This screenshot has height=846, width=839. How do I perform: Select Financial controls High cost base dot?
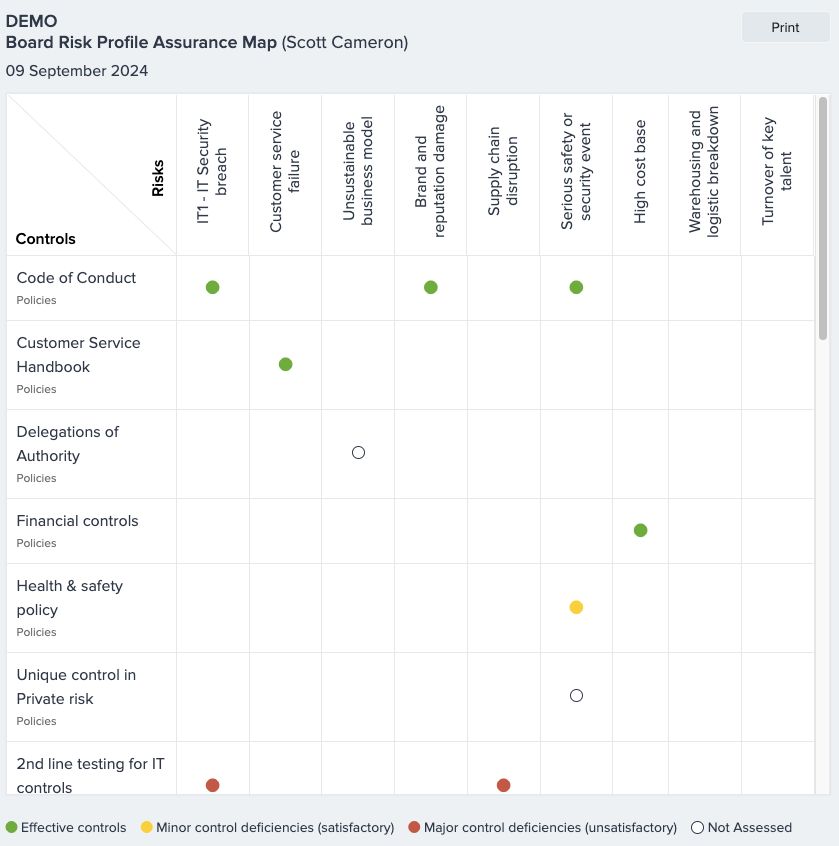click(x=640, y=530)
